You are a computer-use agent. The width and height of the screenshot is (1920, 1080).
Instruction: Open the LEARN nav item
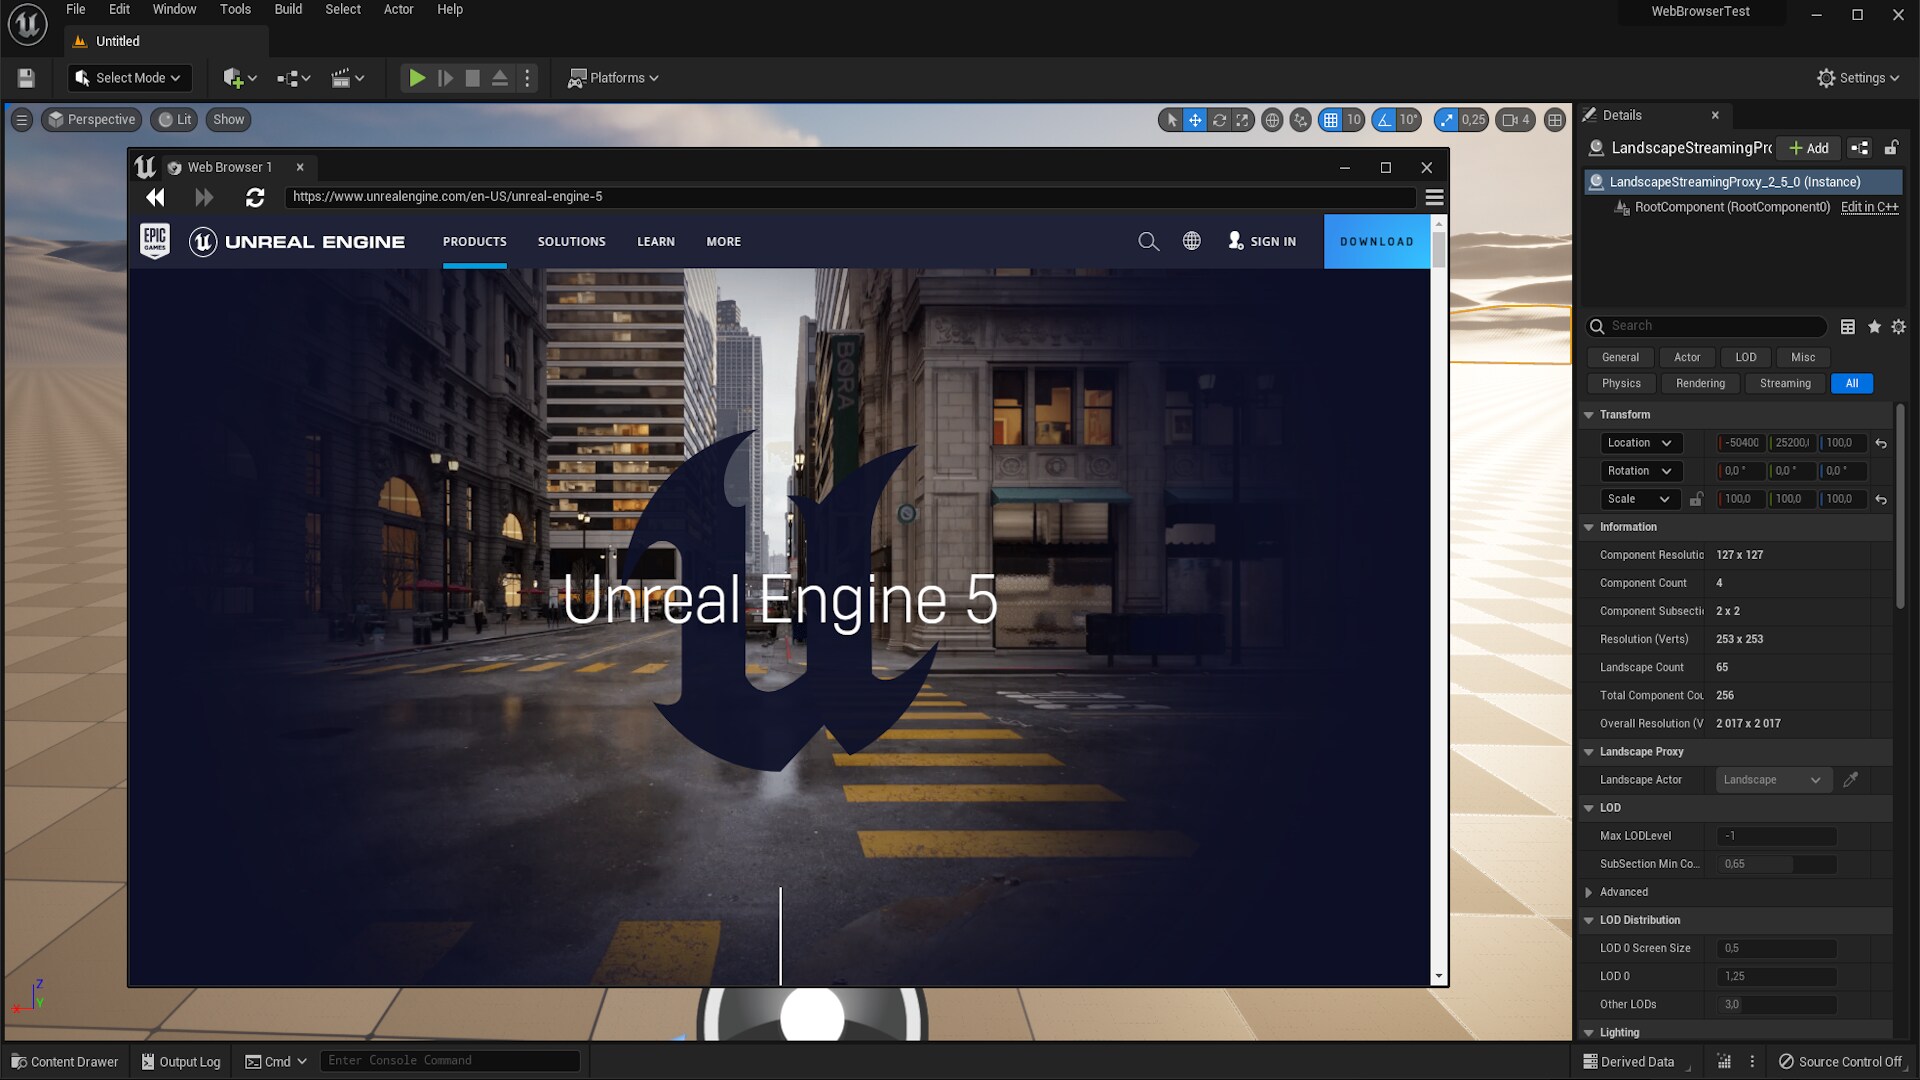coord(656,241)
